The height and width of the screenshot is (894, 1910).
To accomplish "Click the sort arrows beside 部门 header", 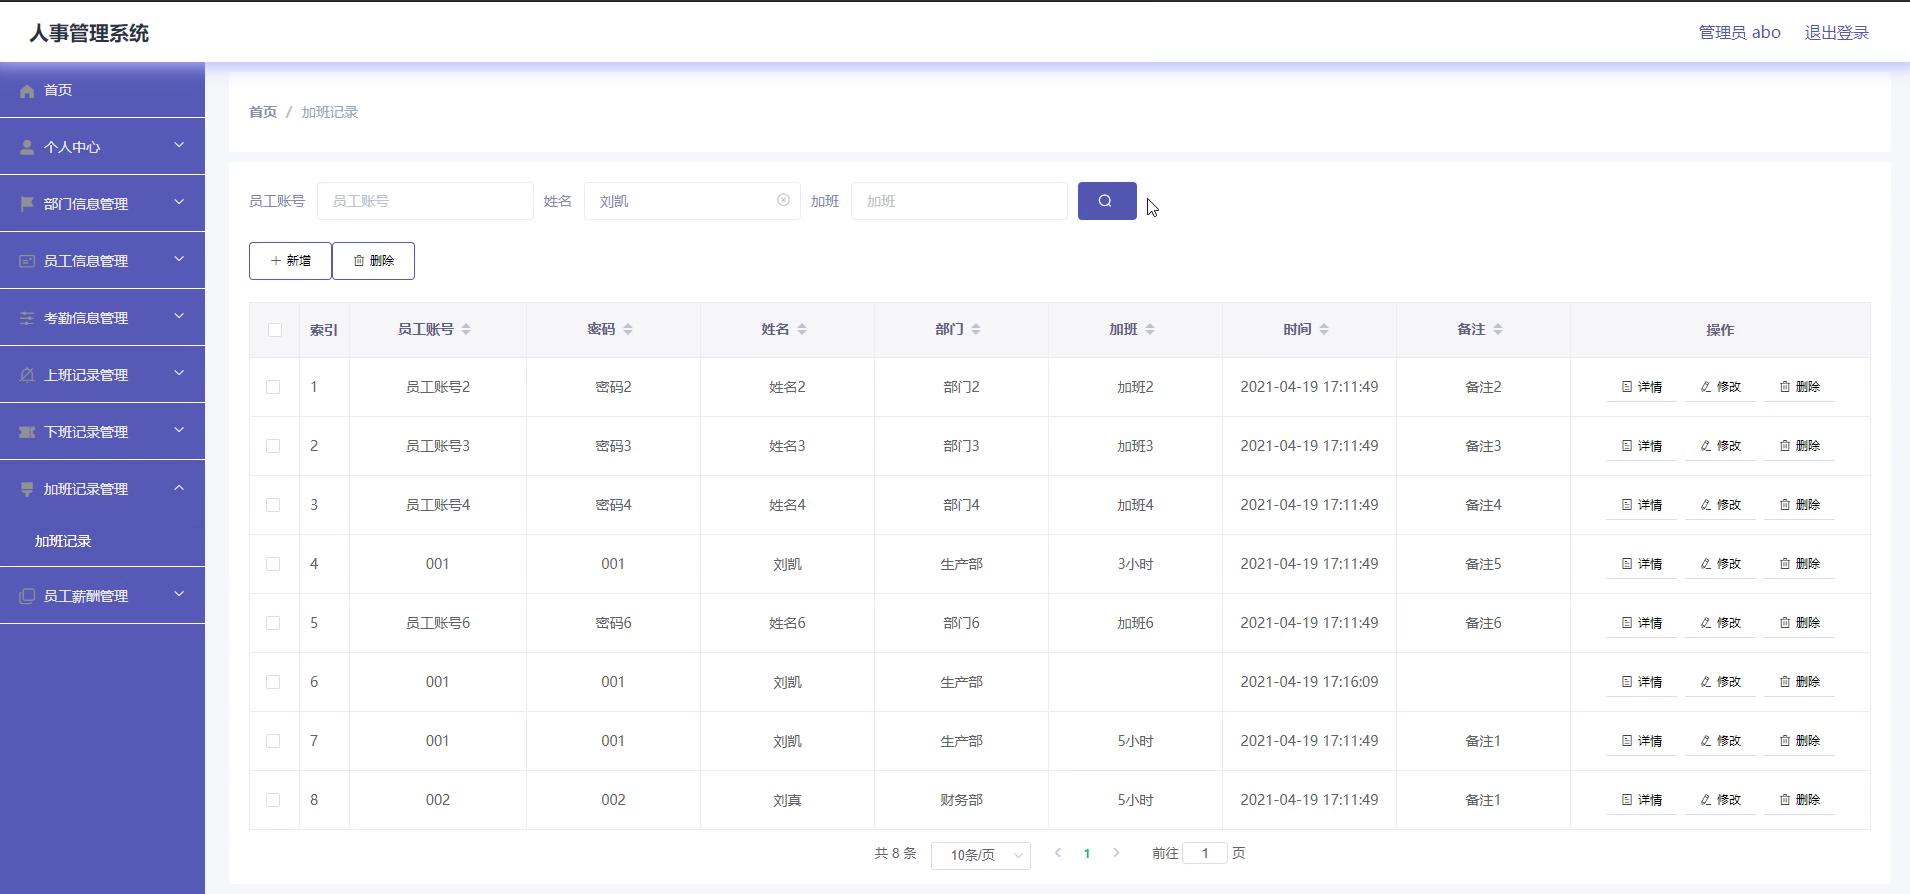I will point(976,329).
